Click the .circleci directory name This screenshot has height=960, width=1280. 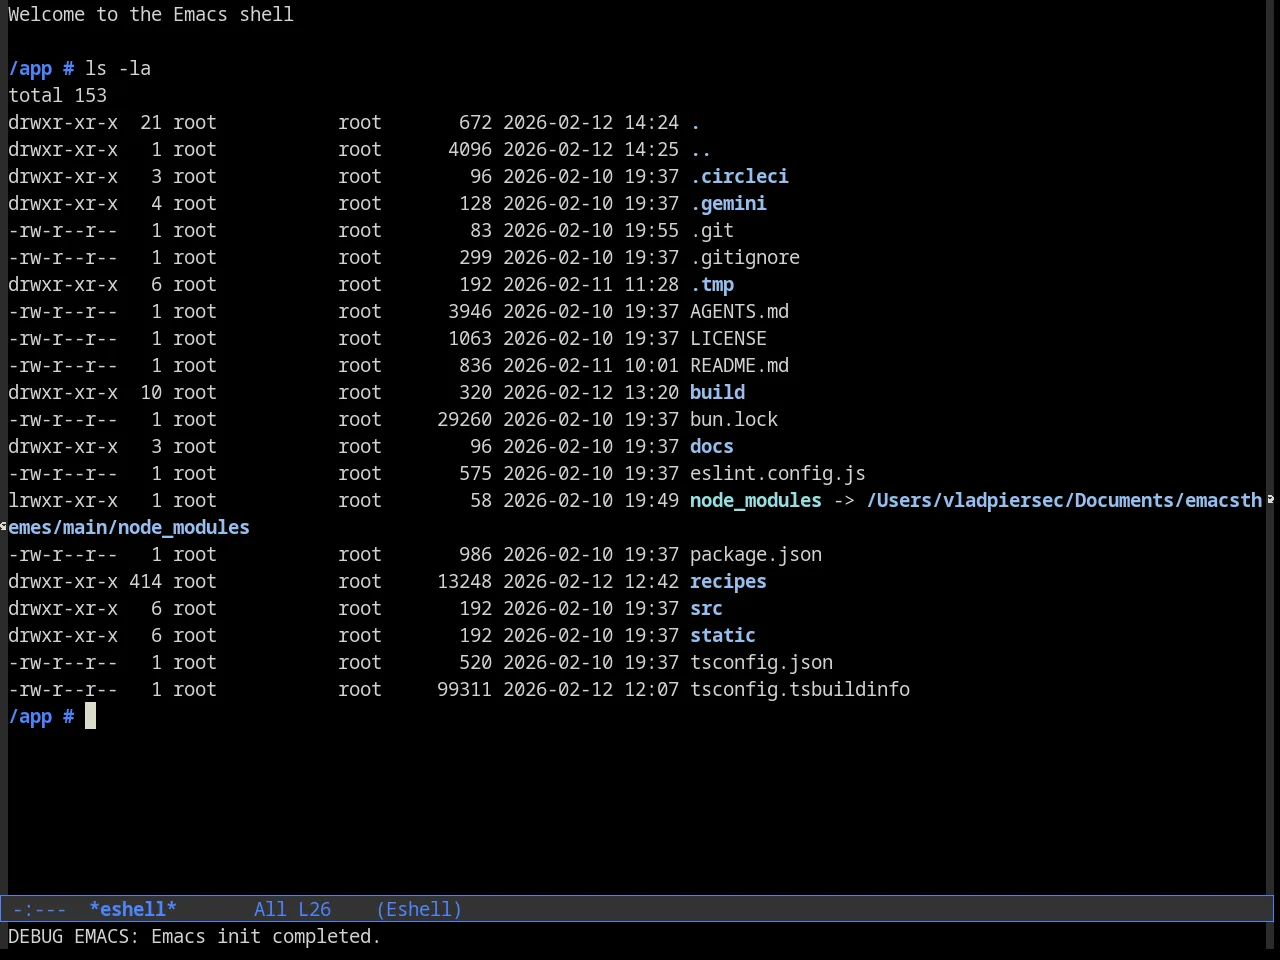pyautogui.click(x=739, y=176)
